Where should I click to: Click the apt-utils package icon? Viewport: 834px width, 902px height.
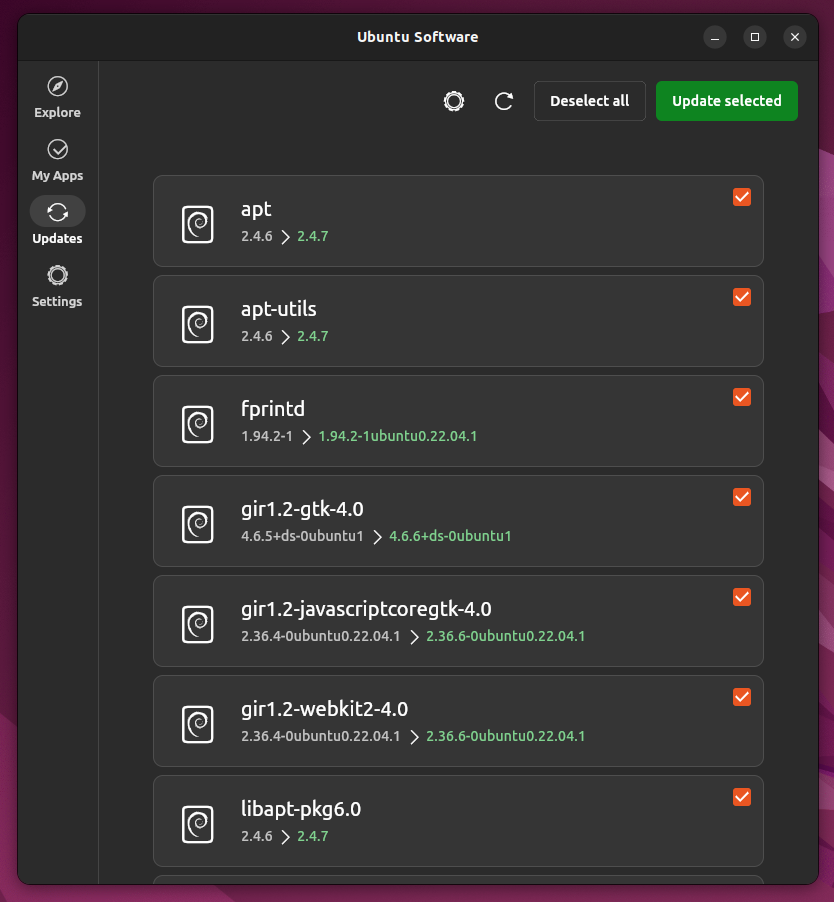point(198,324)
